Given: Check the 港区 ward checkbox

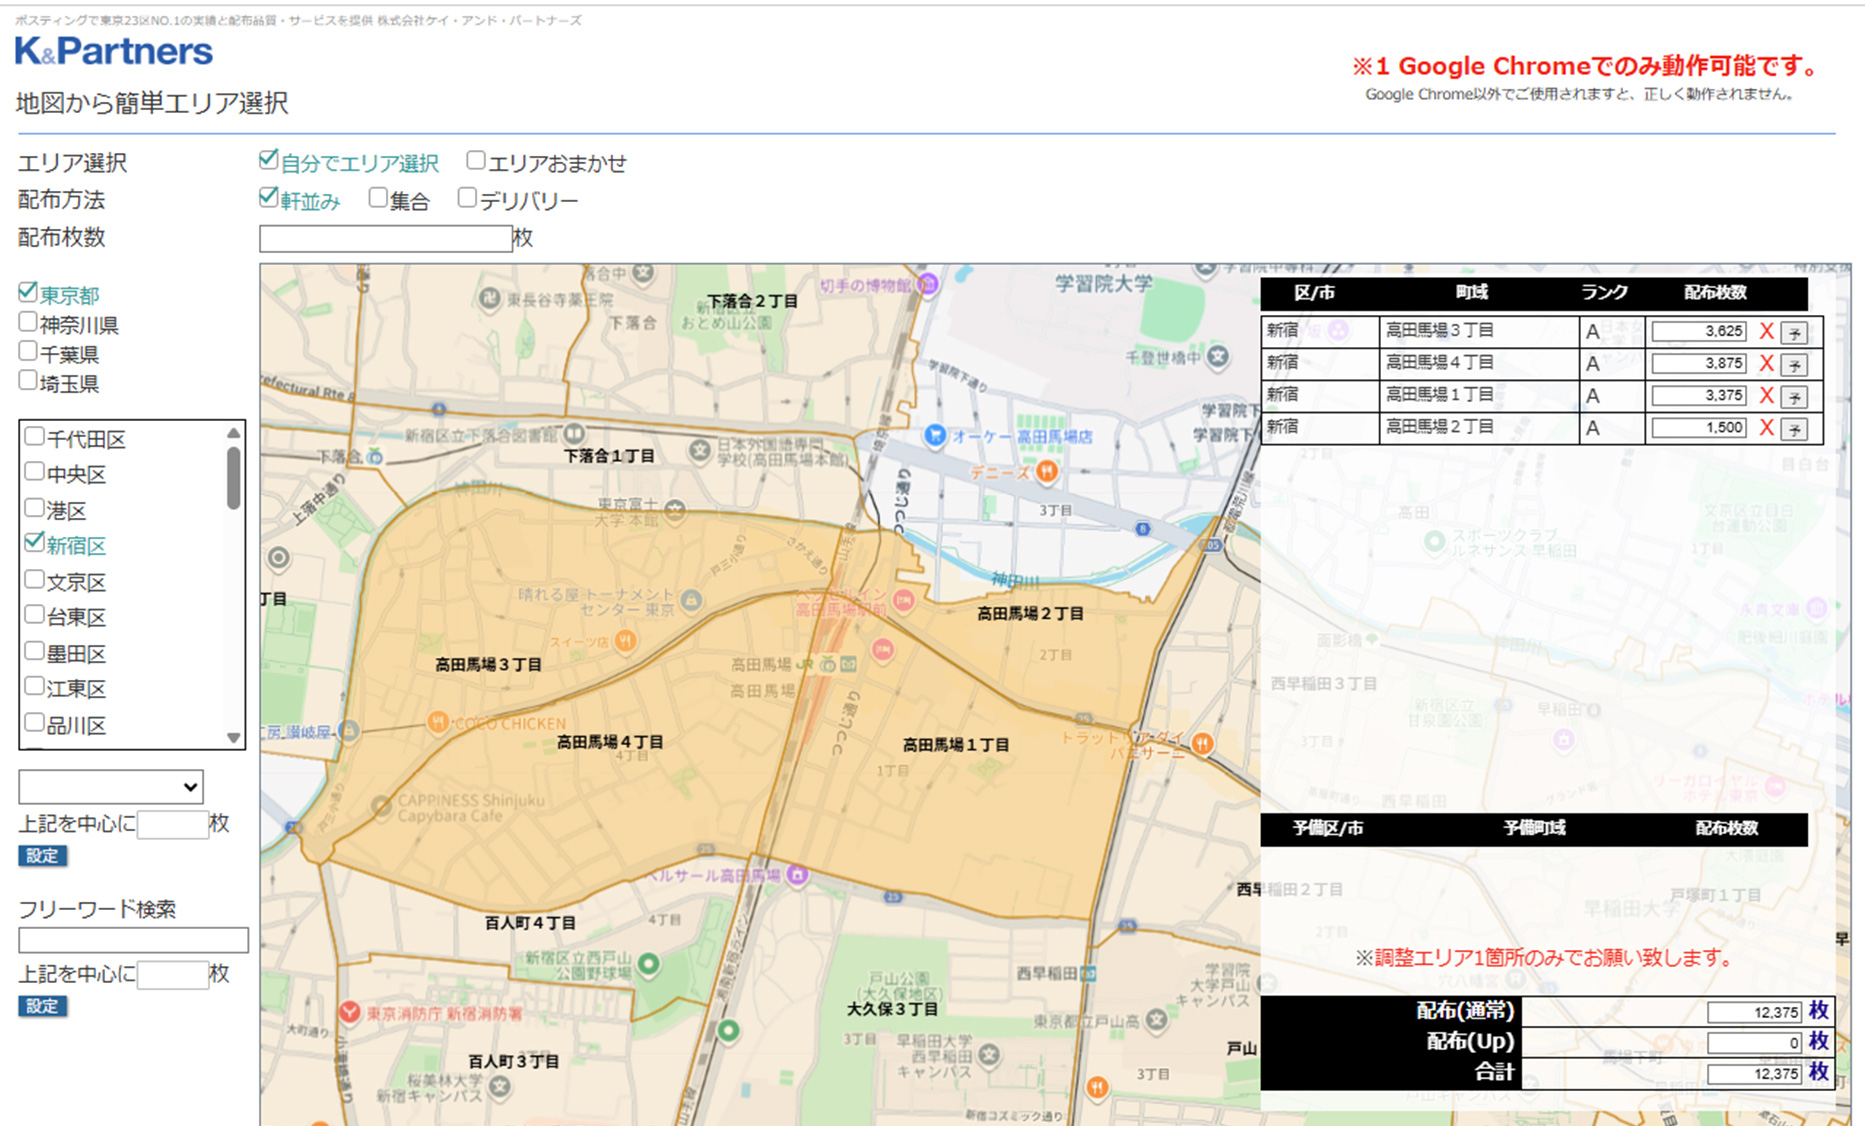Looking at the screenshot, I should tap(35, 507).
